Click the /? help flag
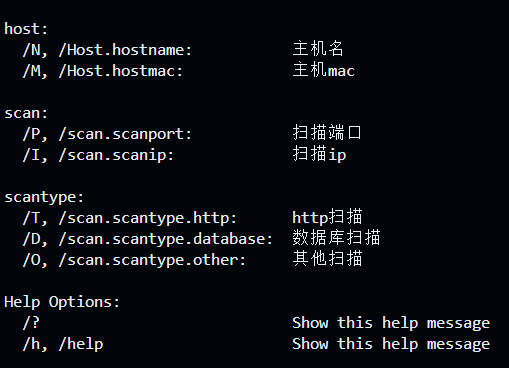Image resolution: width=509 pixels, height=368 pixels. [x=31, y=323]
